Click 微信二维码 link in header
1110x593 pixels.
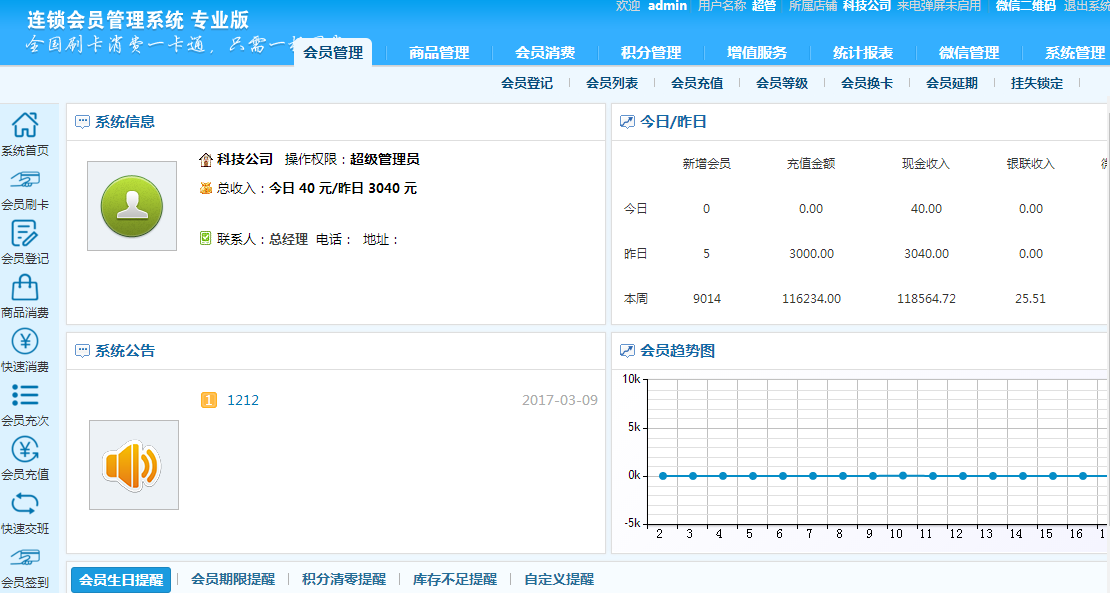pos(1025,6)
